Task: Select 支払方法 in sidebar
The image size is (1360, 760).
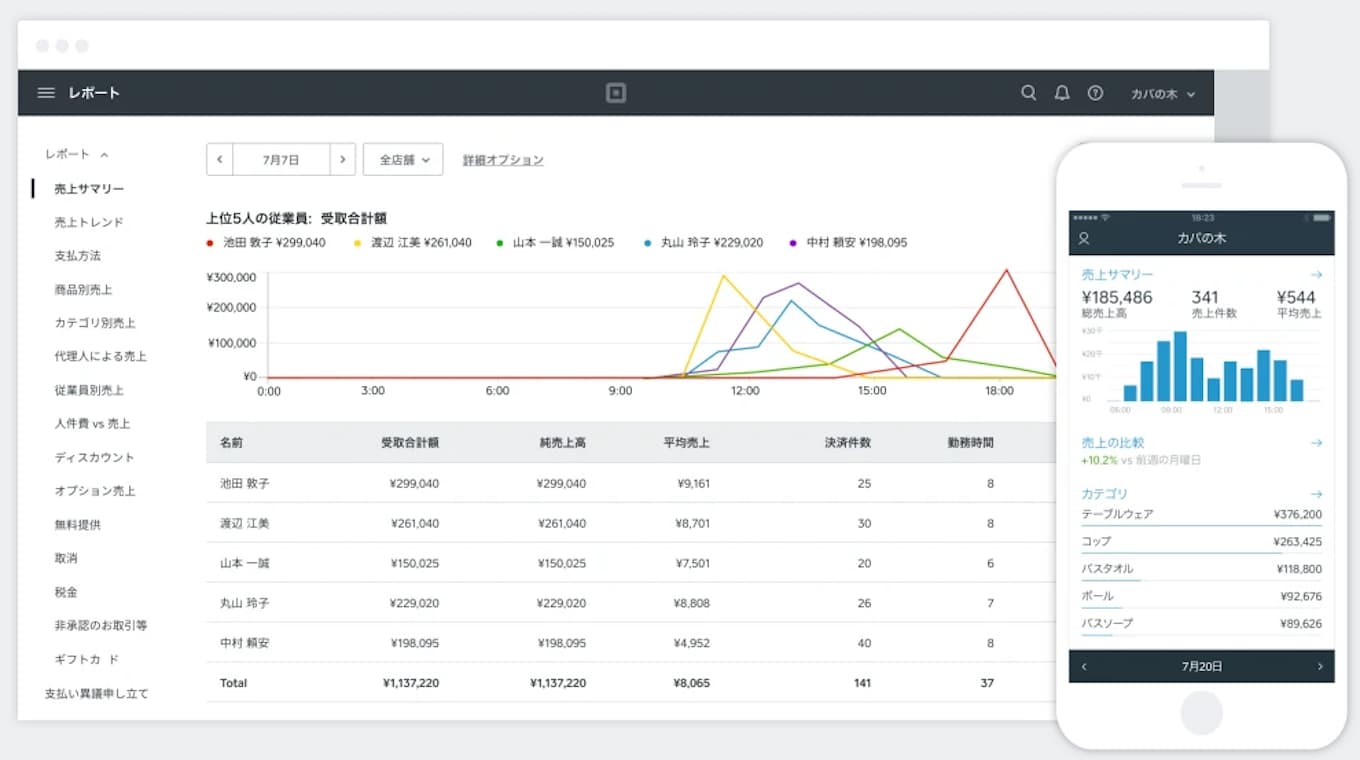Action: [x=77, y=256]
